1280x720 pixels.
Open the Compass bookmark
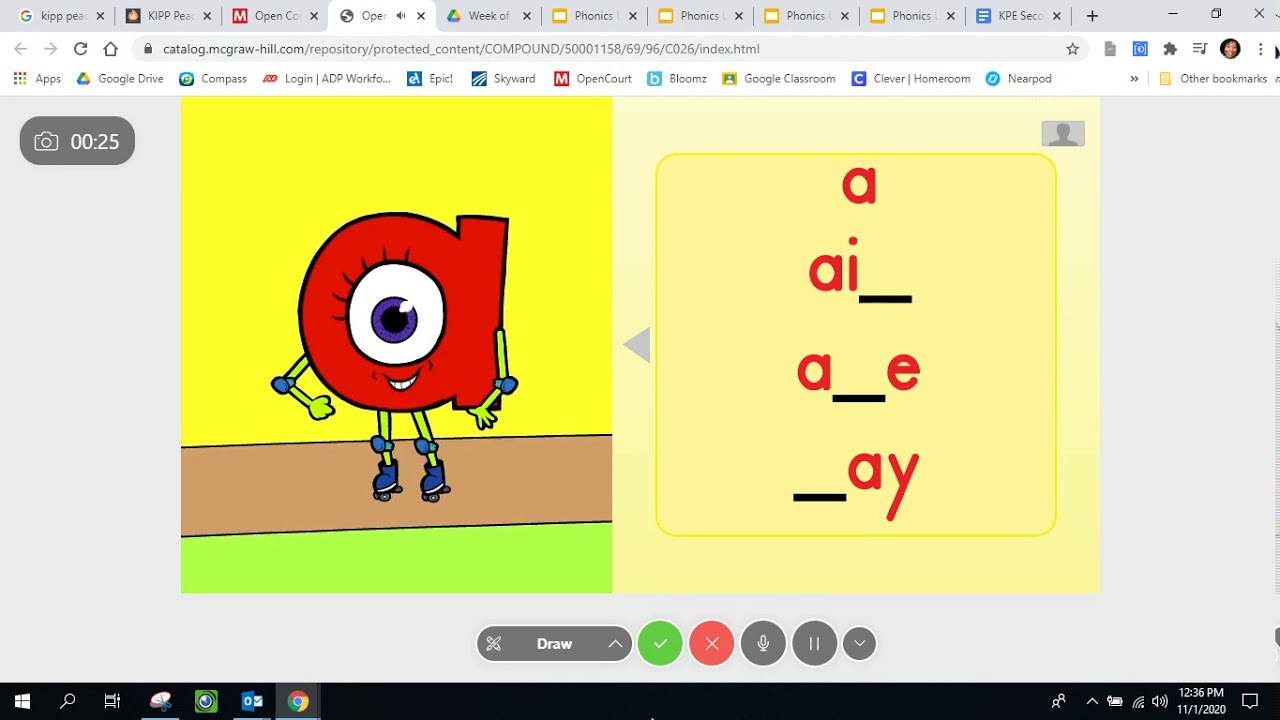[x=213, y=79]
